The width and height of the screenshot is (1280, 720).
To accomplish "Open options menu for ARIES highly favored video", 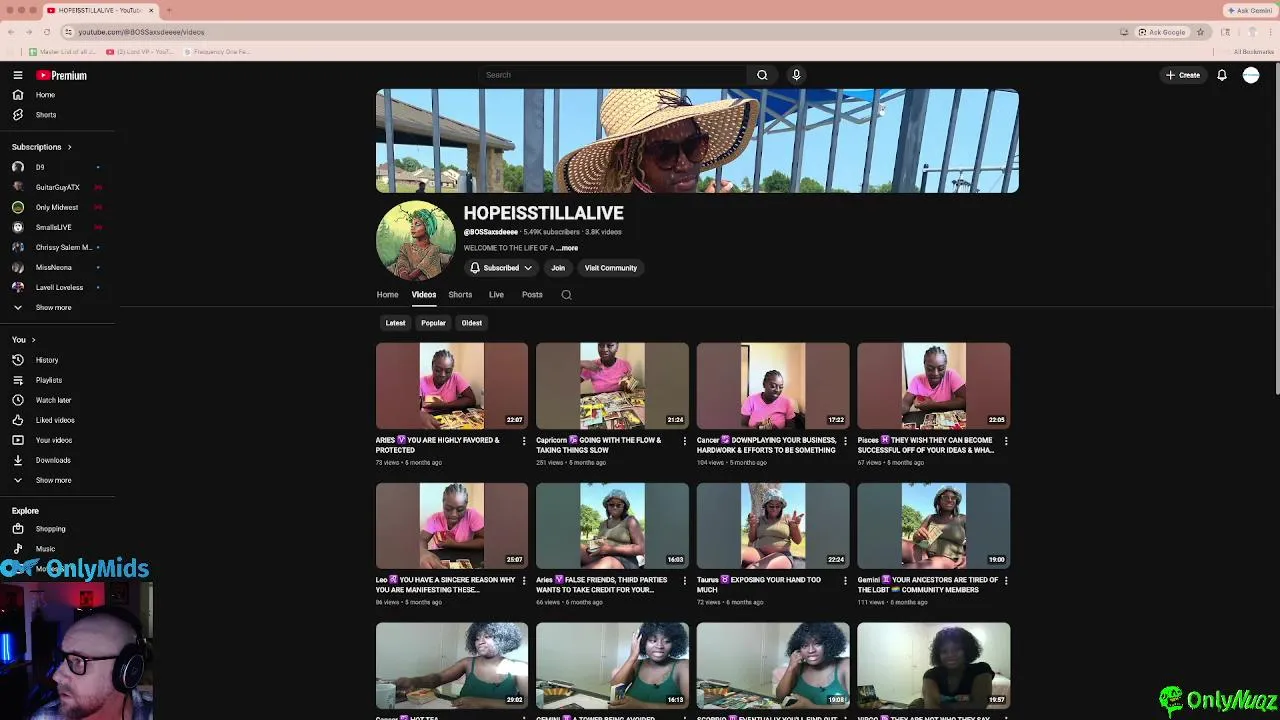I will click(x=524, y=441).
